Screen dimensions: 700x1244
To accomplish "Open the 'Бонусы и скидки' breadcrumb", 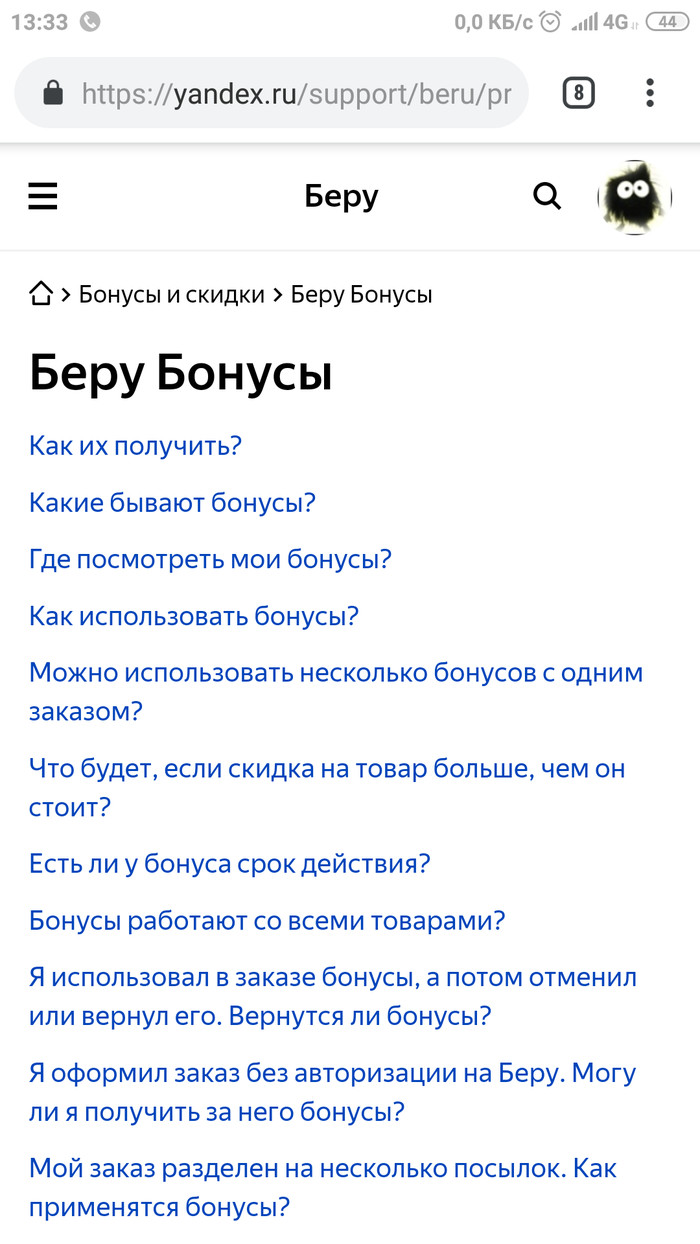I will coord(171,295).
